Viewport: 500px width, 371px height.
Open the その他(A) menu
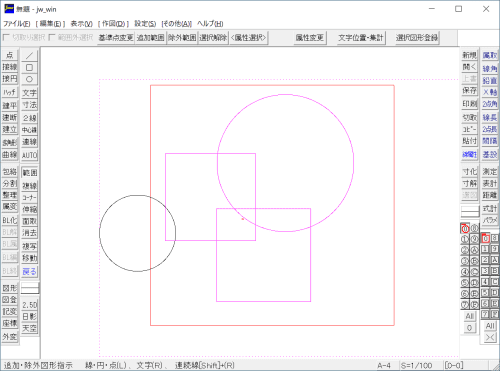click(177, 24)
